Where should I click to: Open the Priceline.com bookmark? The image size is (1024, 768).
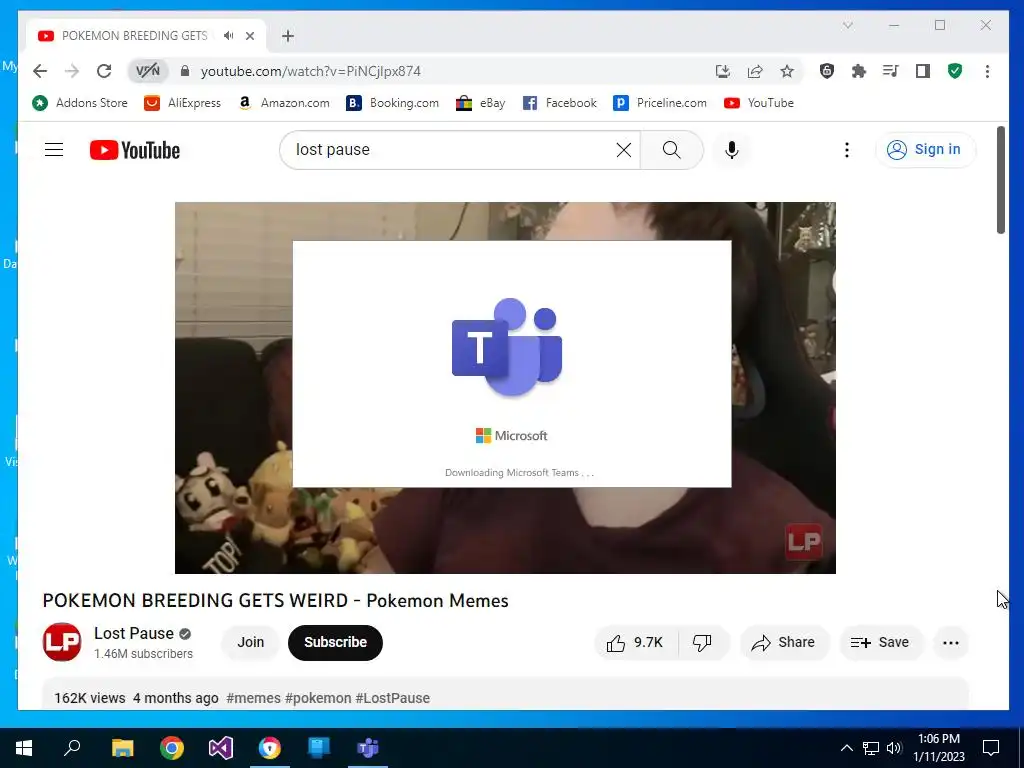pos(660,103)
